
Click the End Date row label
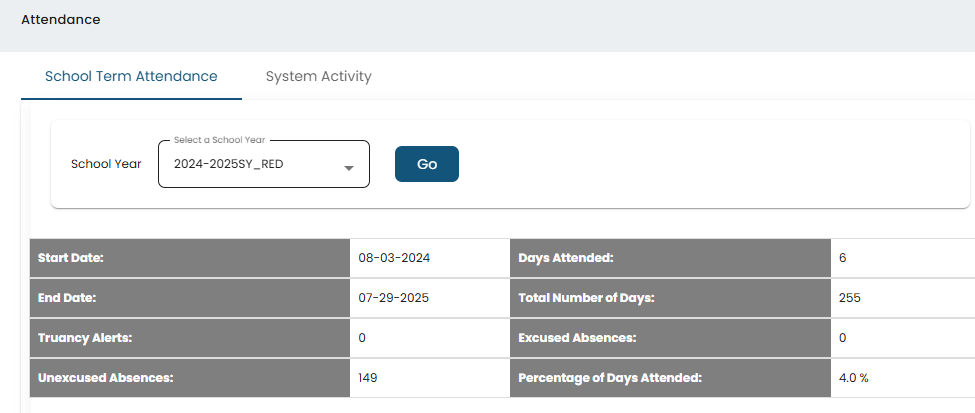coord(67,298)
